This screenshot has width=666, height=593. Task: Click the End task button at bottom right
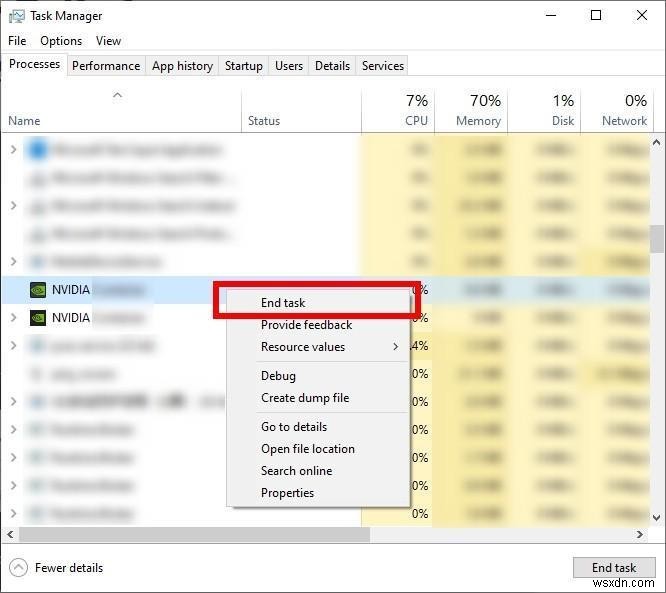614,568
